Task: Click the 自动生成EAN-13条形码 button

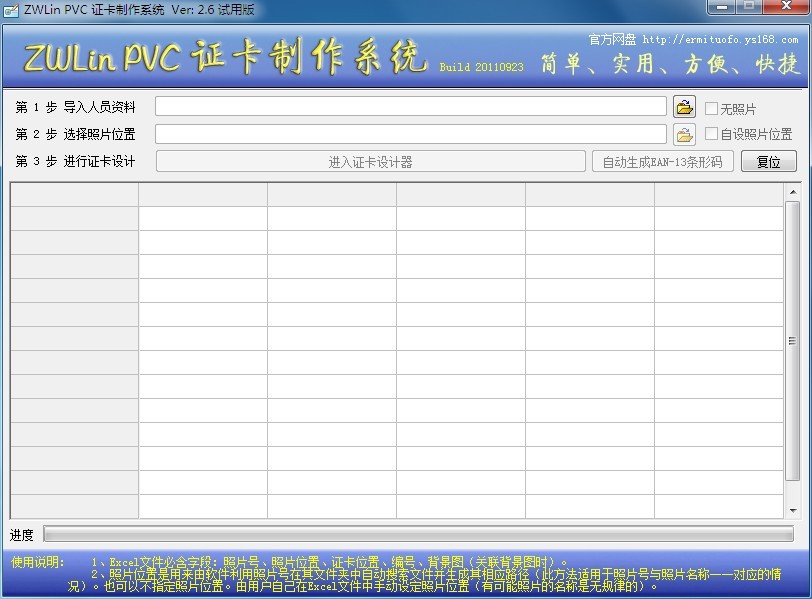Action: 663,162
